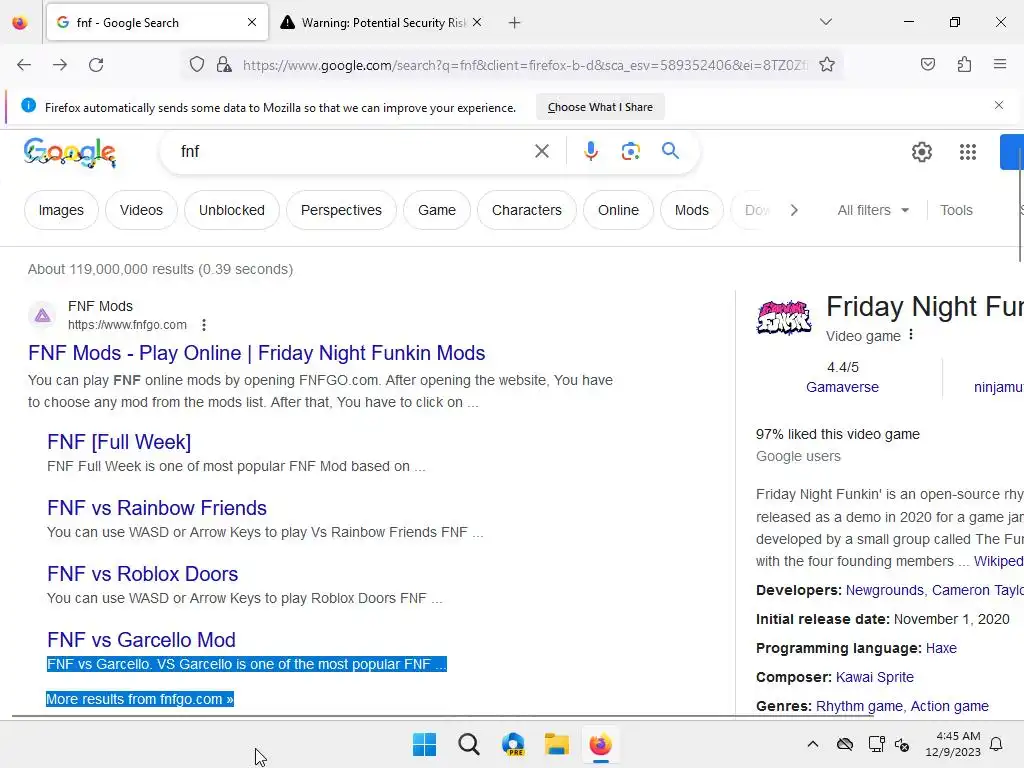Click the blue magnifier search button

[670, 151]
